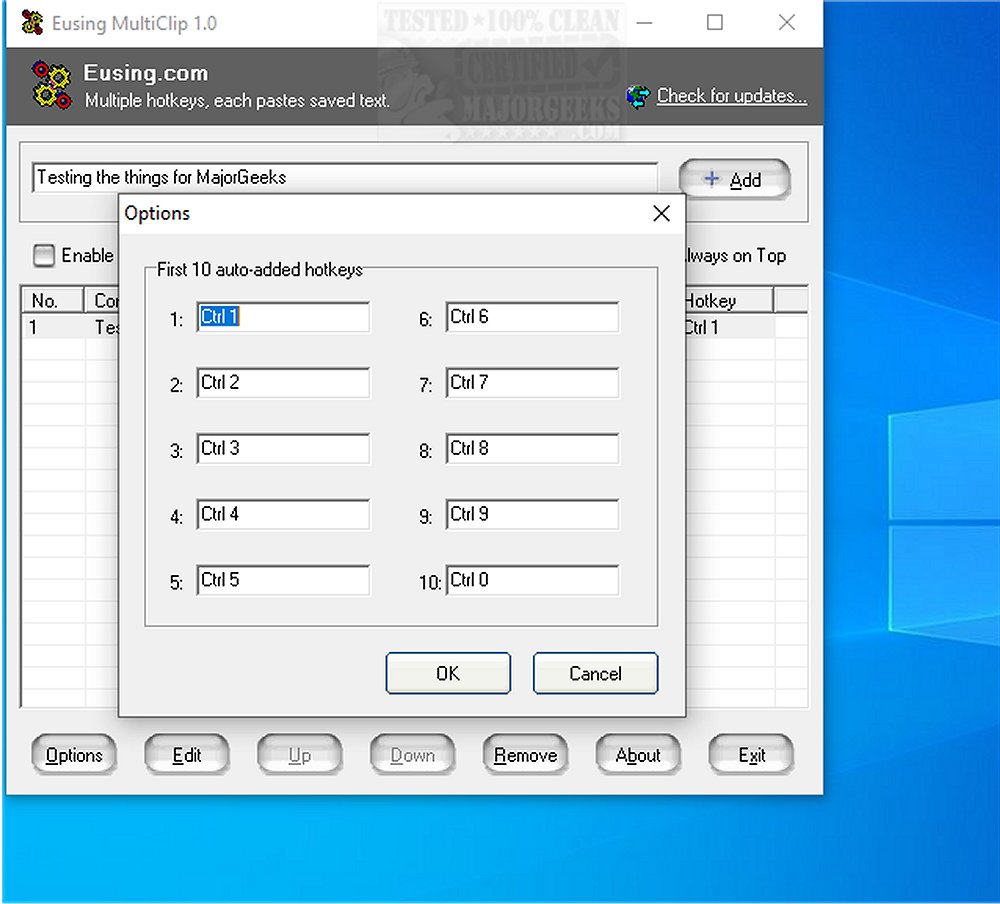Image resolution: width=1000 pixels, height=904 pixels.
Task: Click the Down button
Action: pyautogui.click(x=412, y=755)
